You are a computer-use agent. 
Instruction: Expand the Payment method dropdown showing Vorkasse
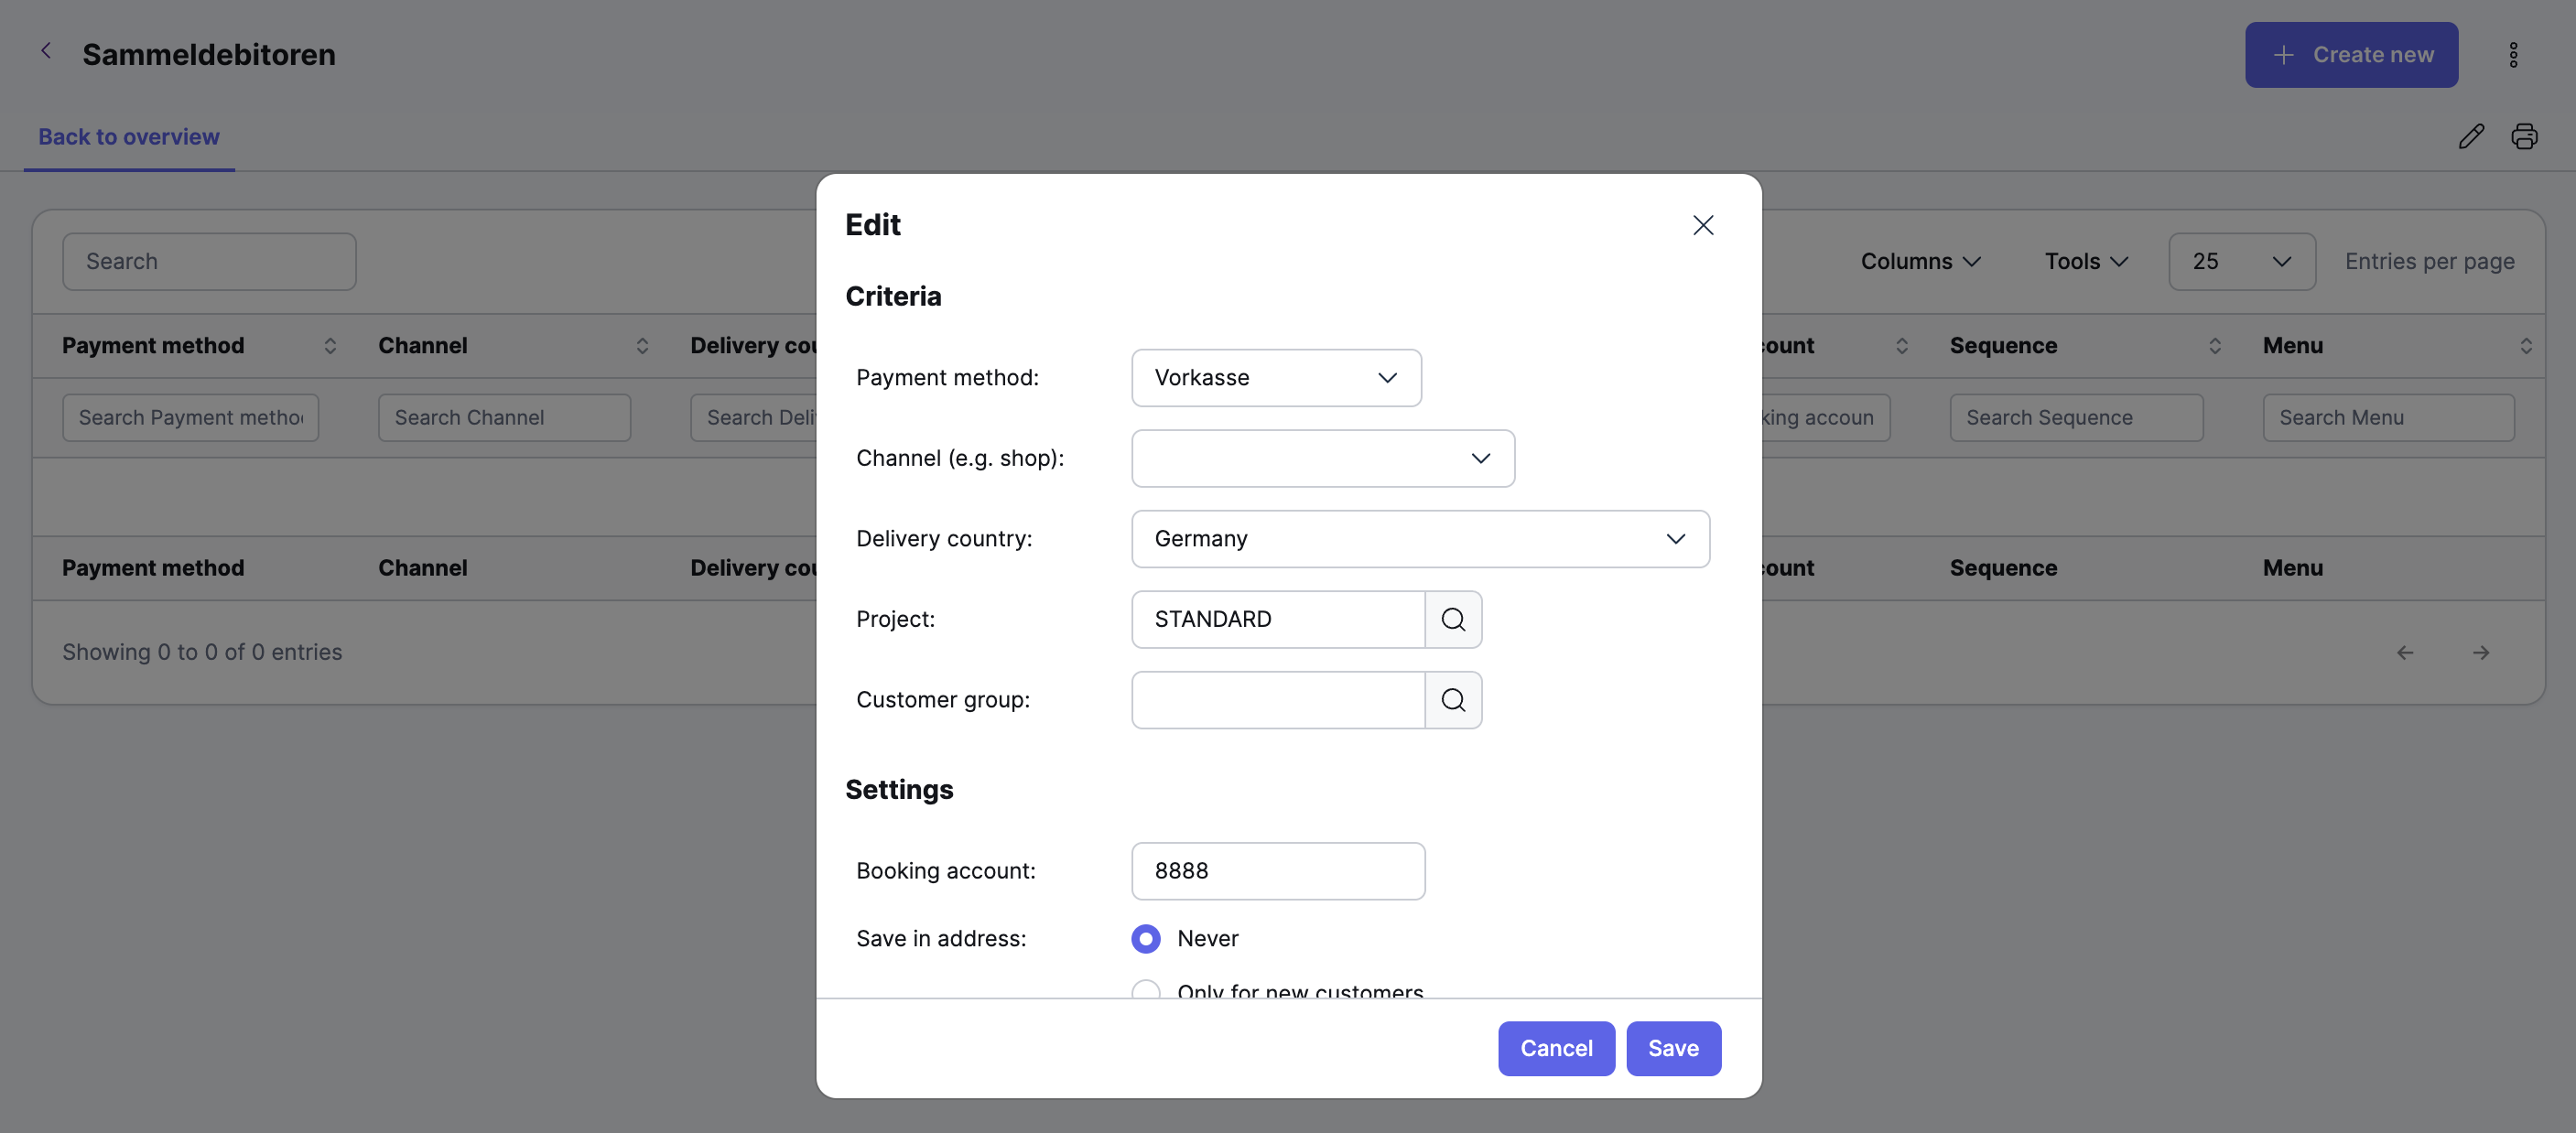pyautogui.click(x=1276, y=378)
